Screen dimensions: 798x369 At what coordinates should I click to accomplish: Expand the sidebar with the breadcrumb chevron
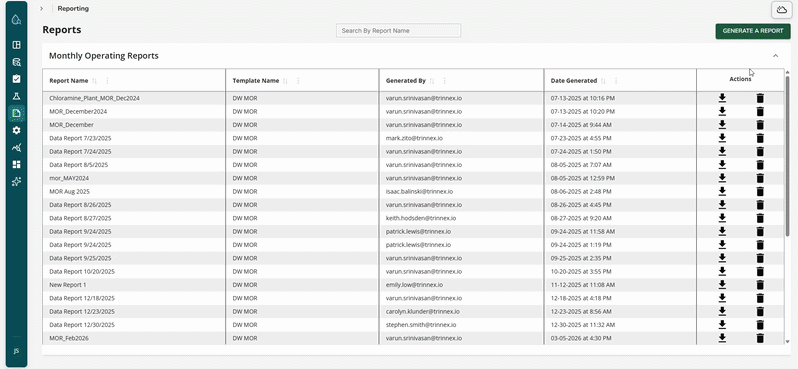pyautogui.click(x=41, y=9)
